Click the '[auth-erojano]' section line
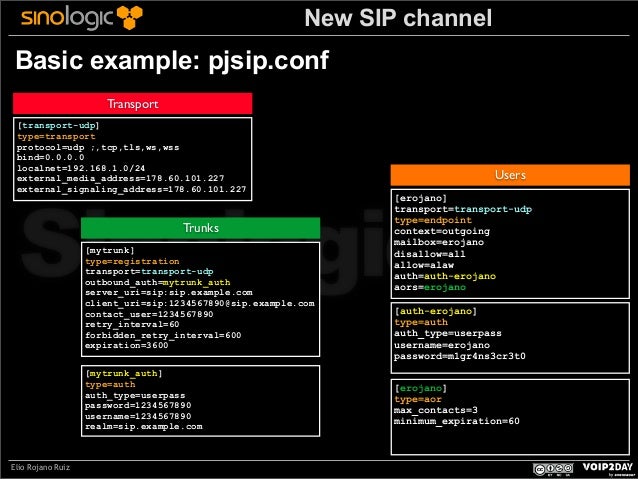 [x=436, y=311]
